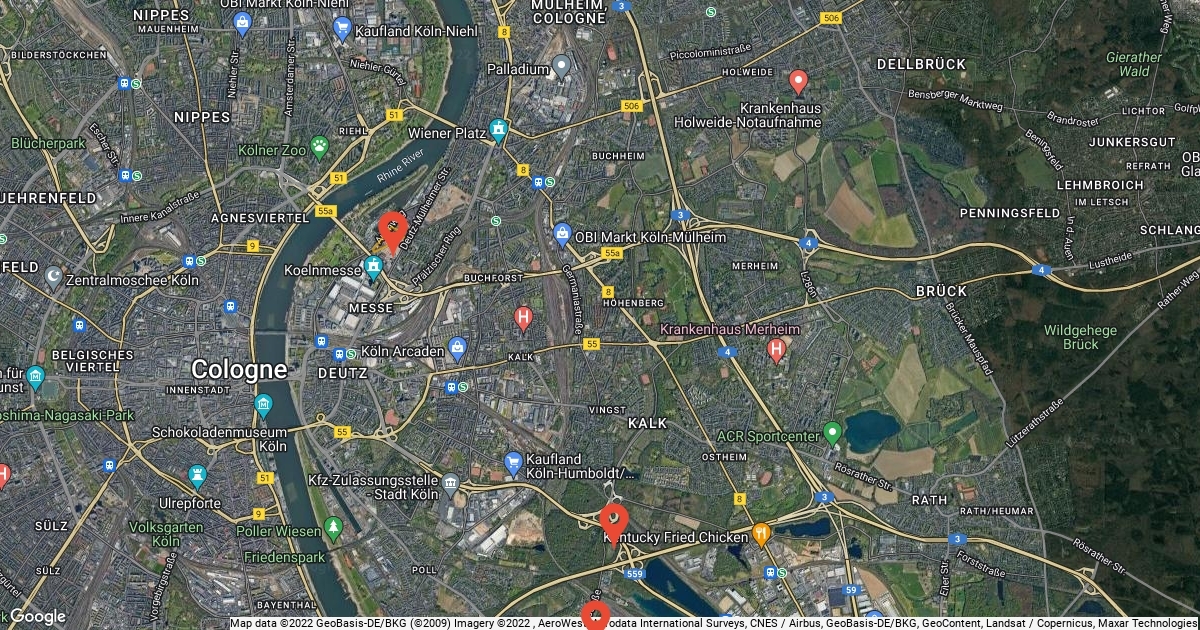Screen dimensions: 1200x630
Task: Select the Koelnmesse museum-style marker
Action: click(374, 267)
